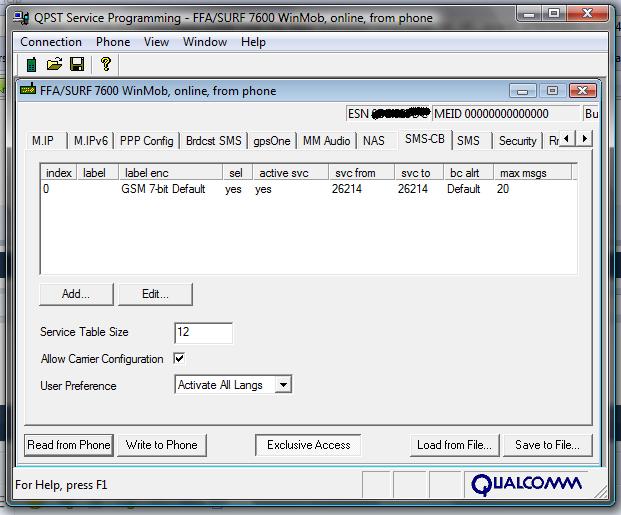621x515 pixels.
Task: Click the index column header
Action: [x=59, y=173]
